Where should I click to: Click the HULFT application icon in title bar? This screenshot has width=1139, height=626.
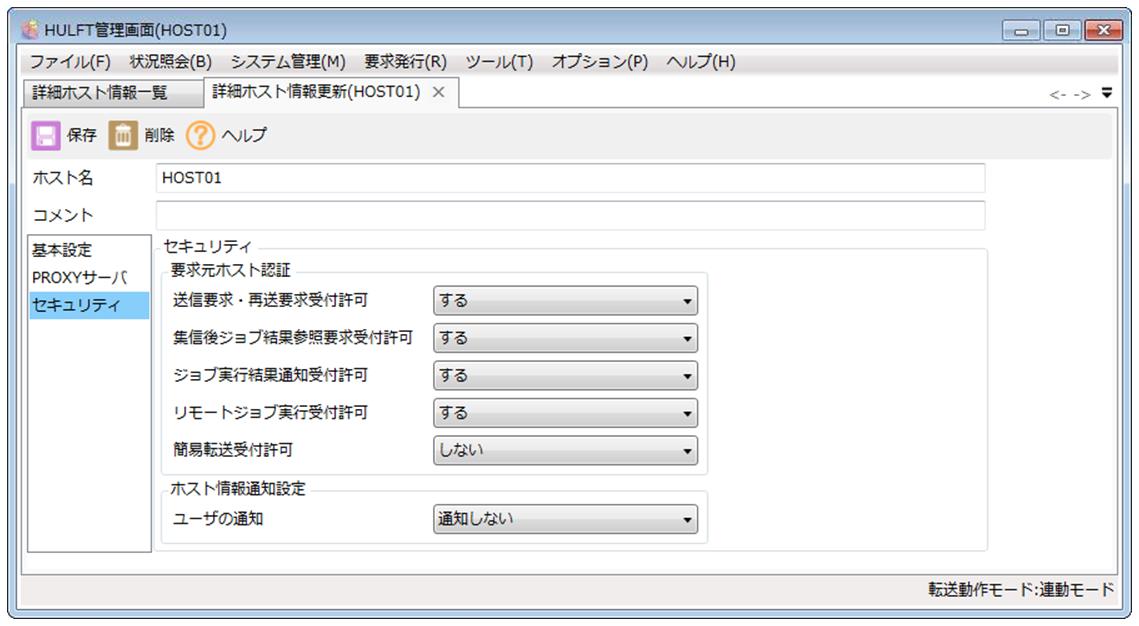(31, 30)
